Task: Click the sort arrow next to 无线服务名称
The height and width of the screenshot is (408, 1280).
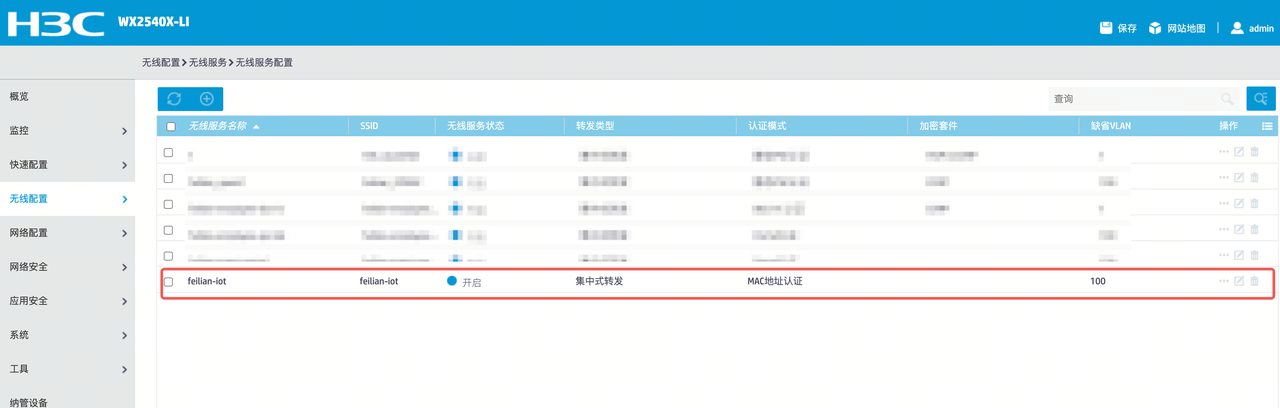Action: pos(256,127)
